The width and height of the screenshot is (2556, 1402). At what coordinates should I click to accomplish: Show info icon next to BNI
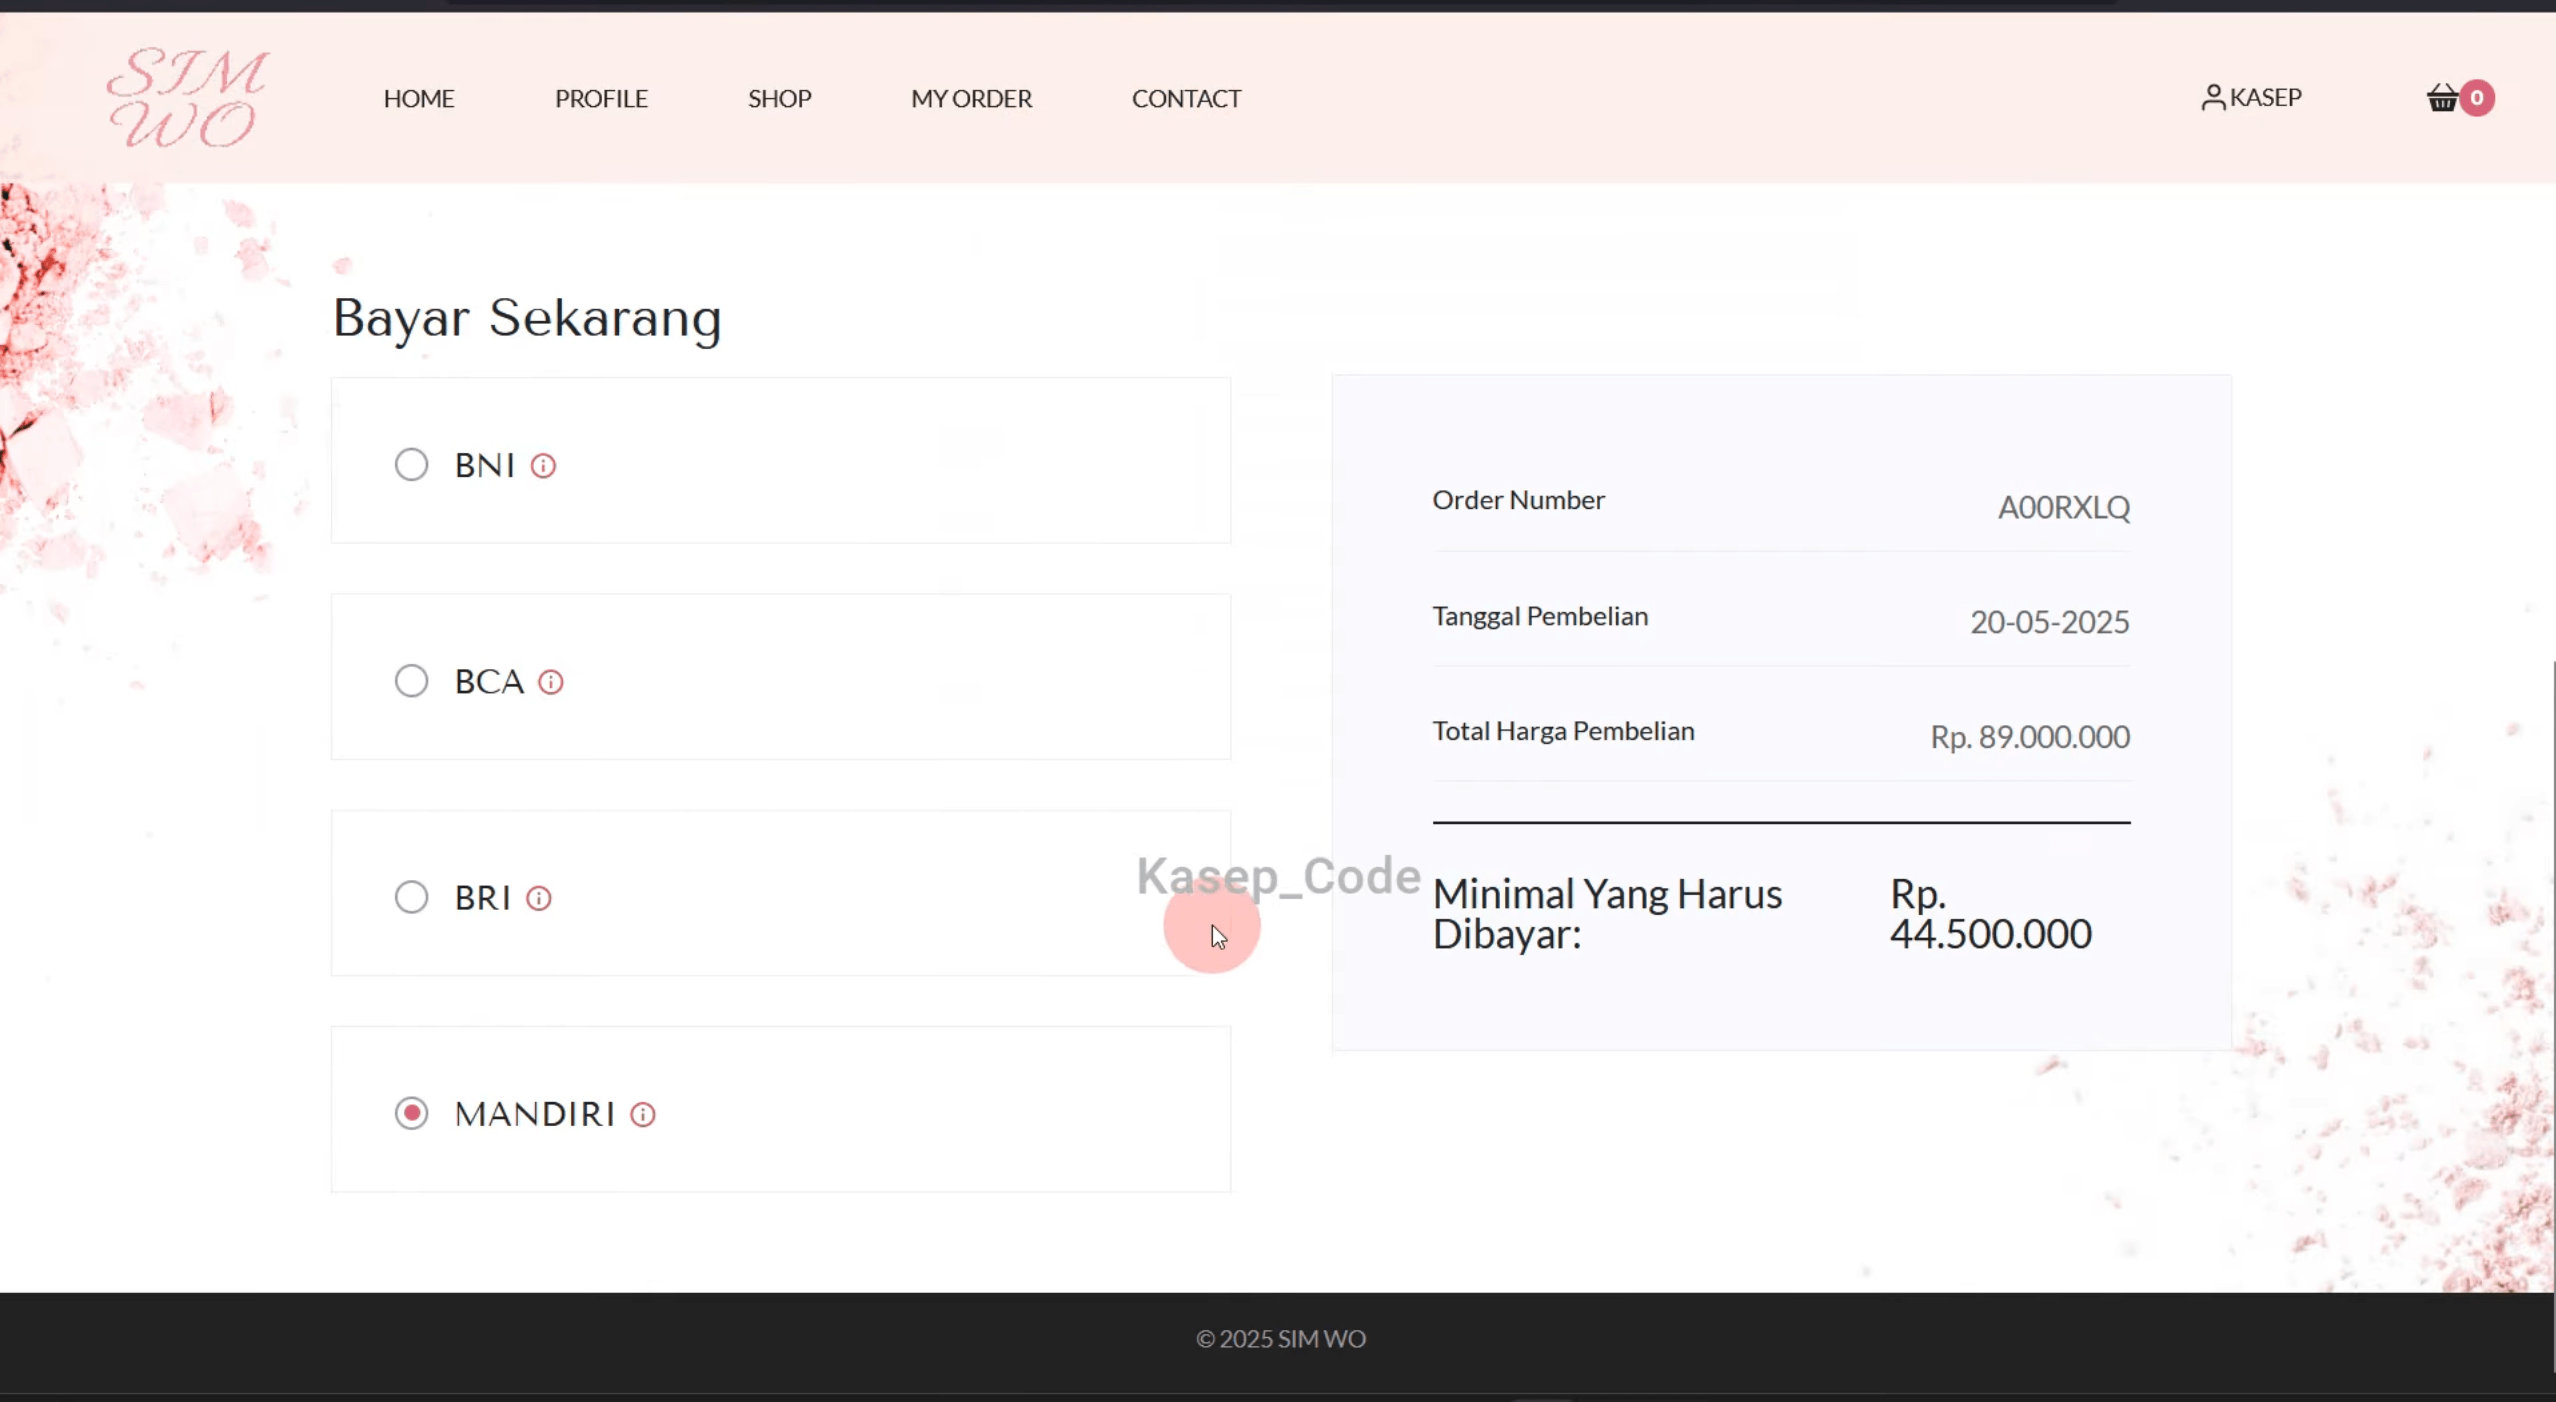(x=543, y=466)
